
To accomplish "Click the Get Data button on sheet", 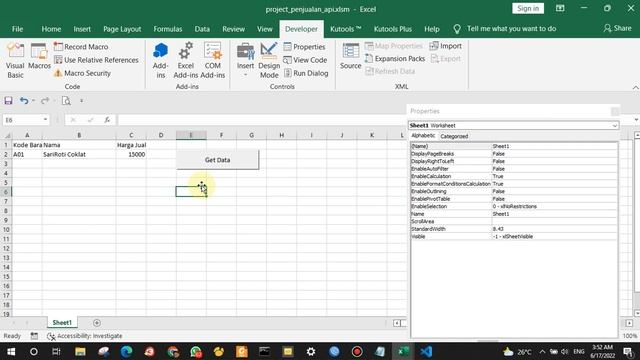I will click(218, 160).
